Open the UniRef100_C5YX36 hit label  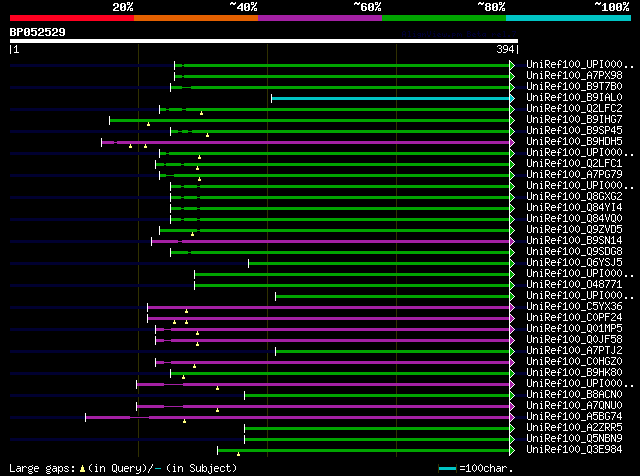[574, 307]
